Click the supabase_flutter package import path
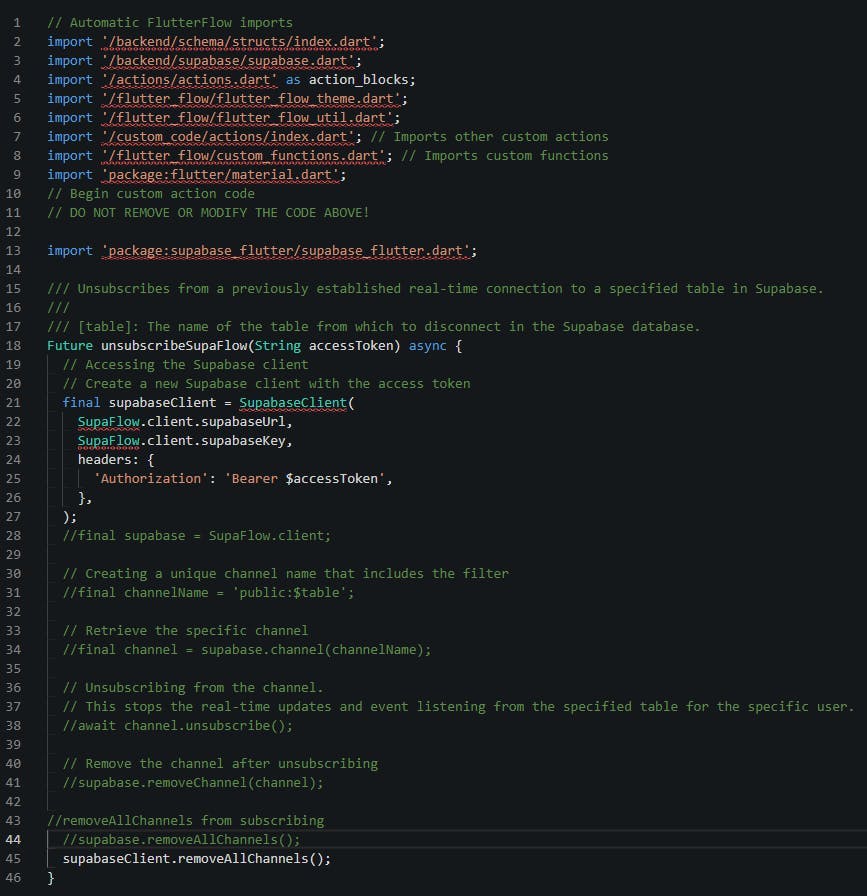 pyautogui.click(x=288, y=250)
